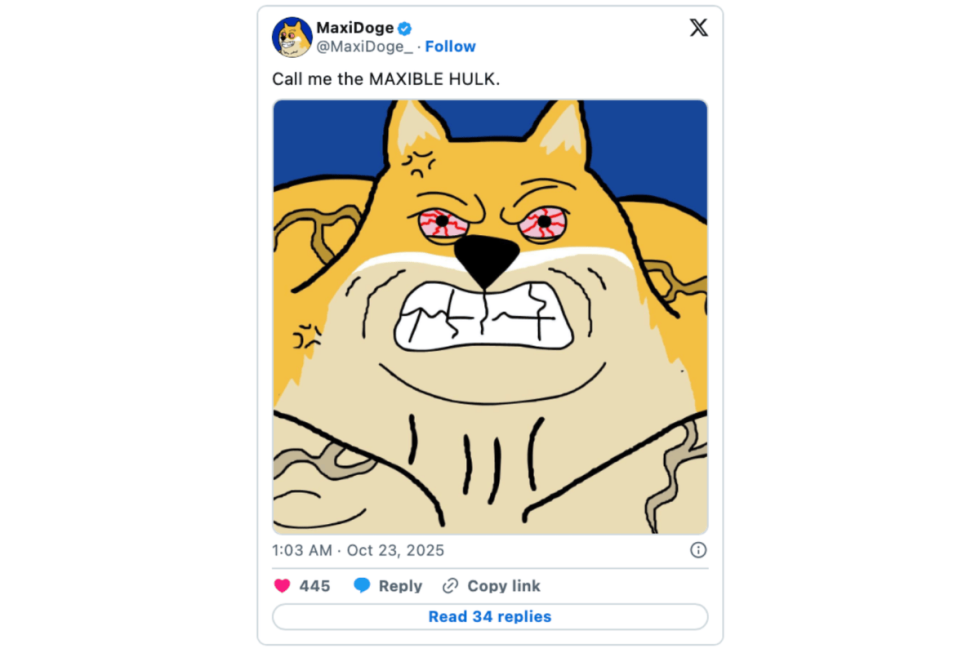Follow the MaxiDoge account

[450, 47]
